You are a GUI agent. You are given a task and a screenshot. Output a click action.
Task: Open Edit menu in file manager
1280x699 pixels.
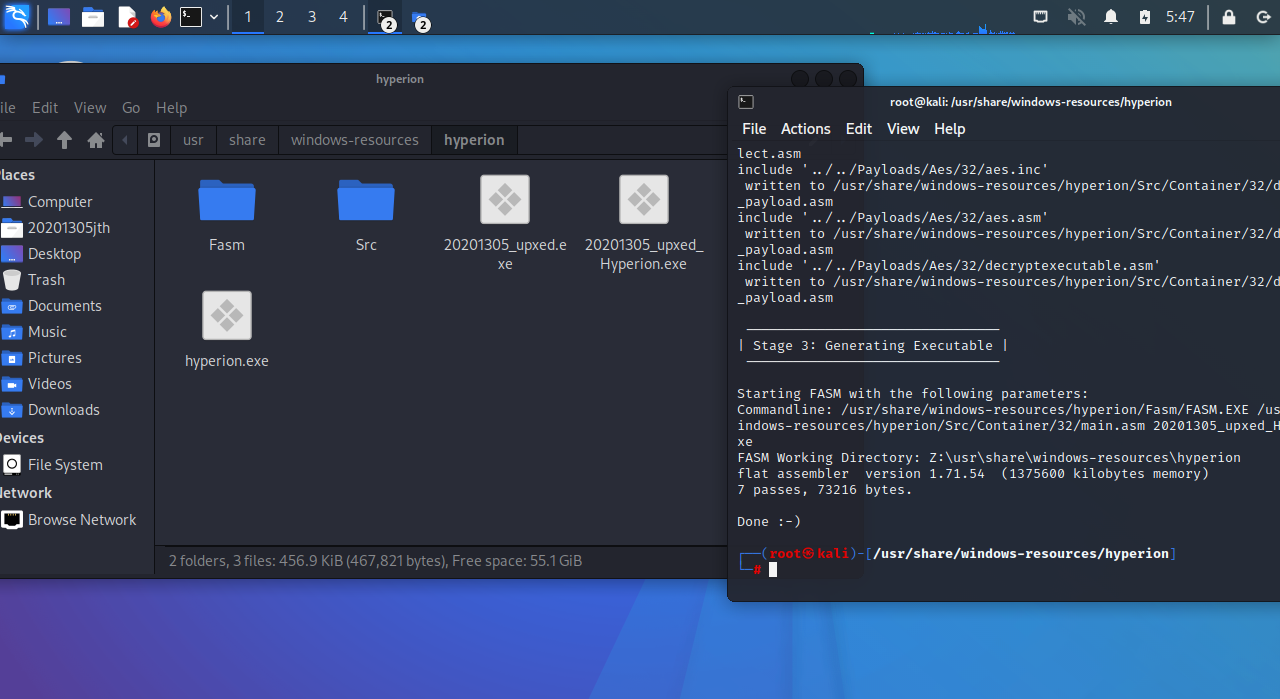tap(45, 108)
